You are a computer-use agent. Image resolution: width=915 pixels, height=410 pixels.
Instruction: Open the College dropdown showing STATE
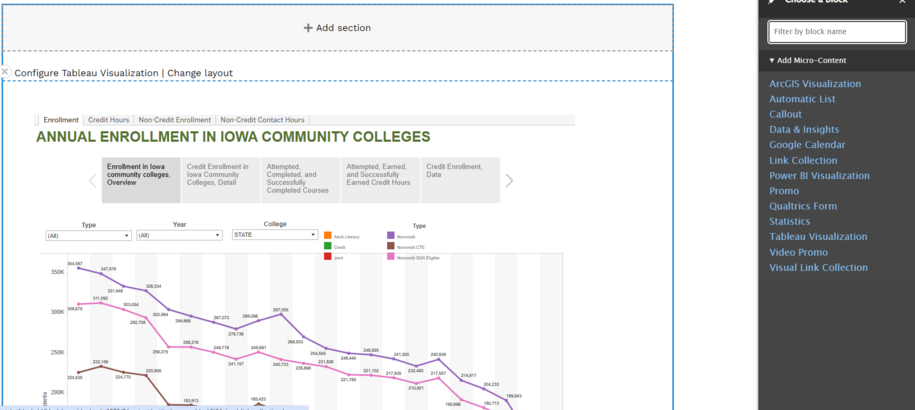click(274, 235)
